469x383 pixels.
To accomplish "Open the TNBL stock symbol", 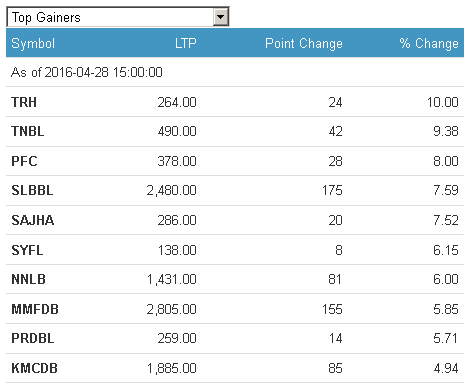I will point(28,131).
